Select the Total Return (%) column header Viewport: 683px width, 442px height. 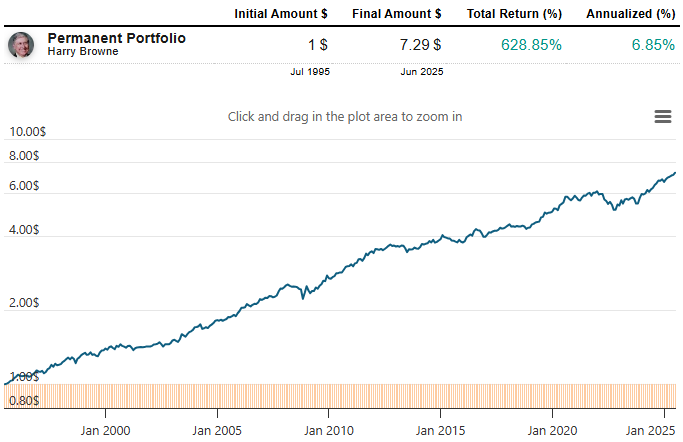(514, 14)
